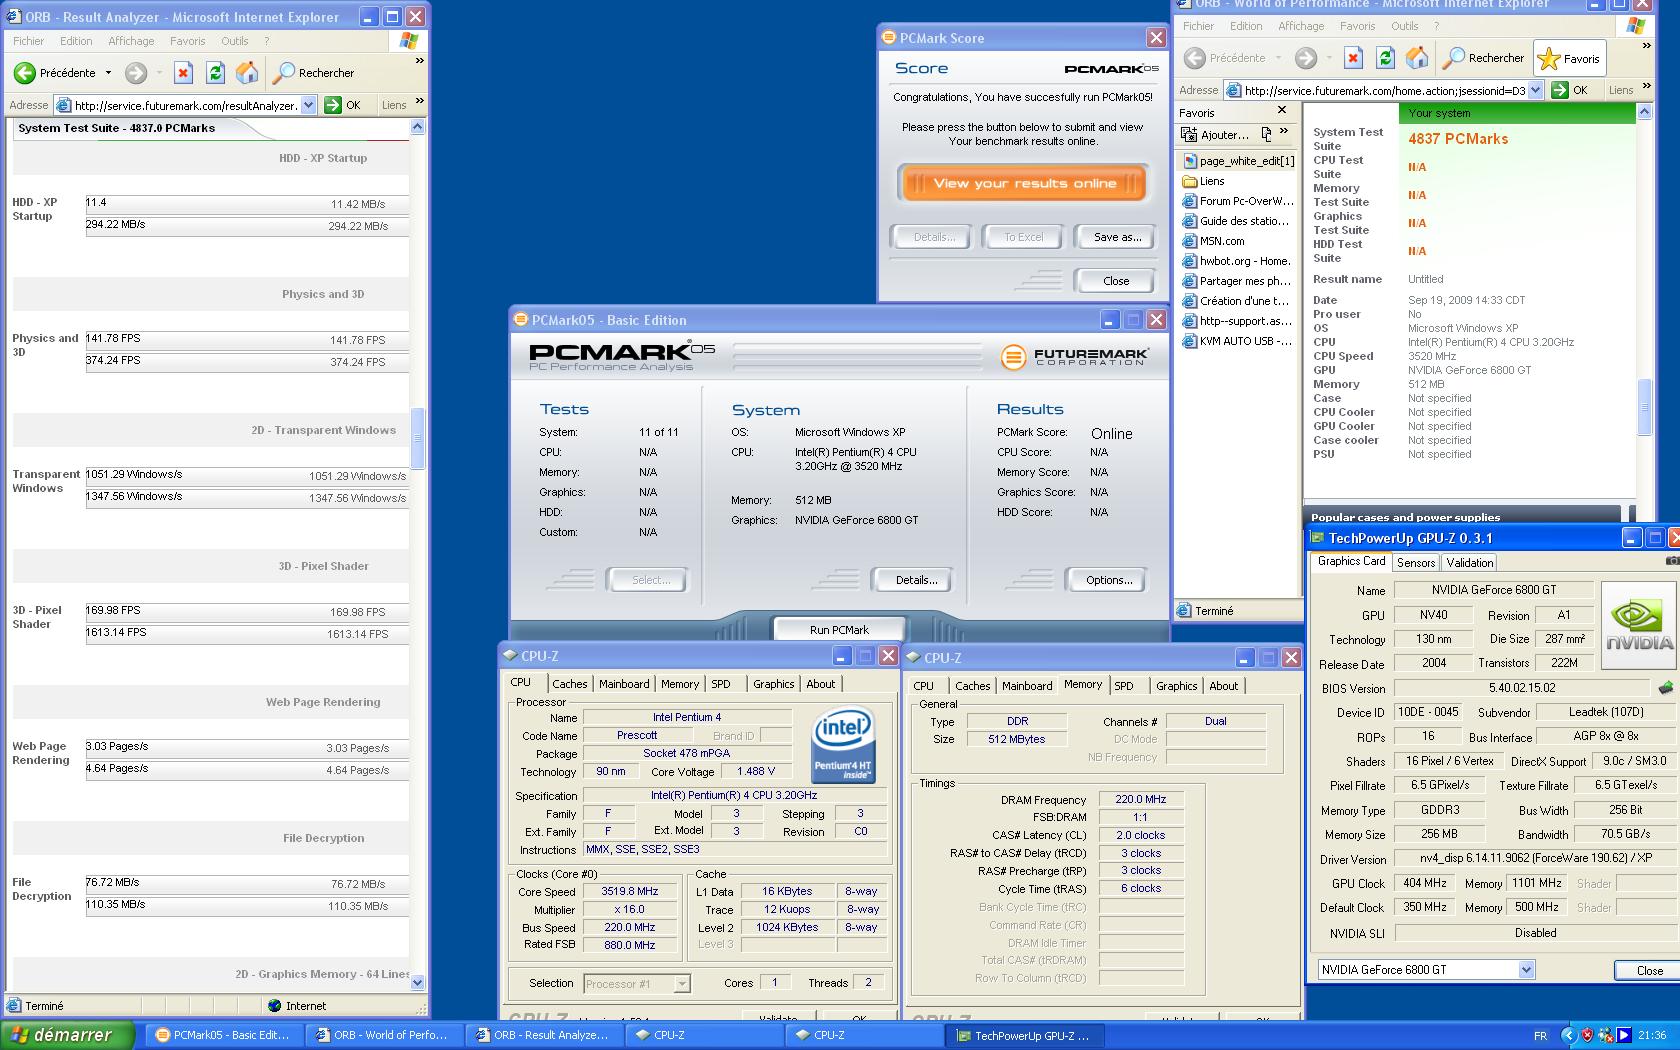Expand Liens toolbar chevron in Result Analyzer

tap(419, 102)
